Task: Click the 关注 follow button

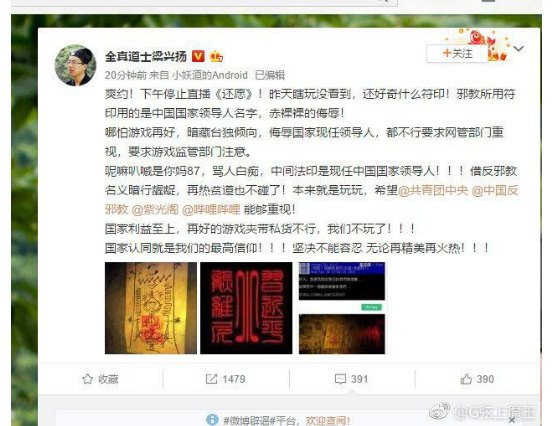Action: (457, 54)
